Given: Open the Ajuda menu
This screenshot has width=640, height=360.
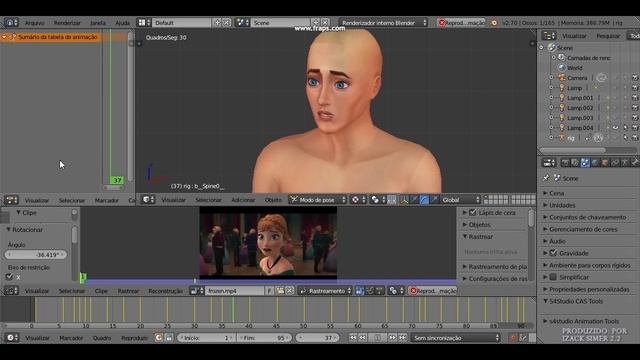Looking at the screenshot, I should coord(122,23).
